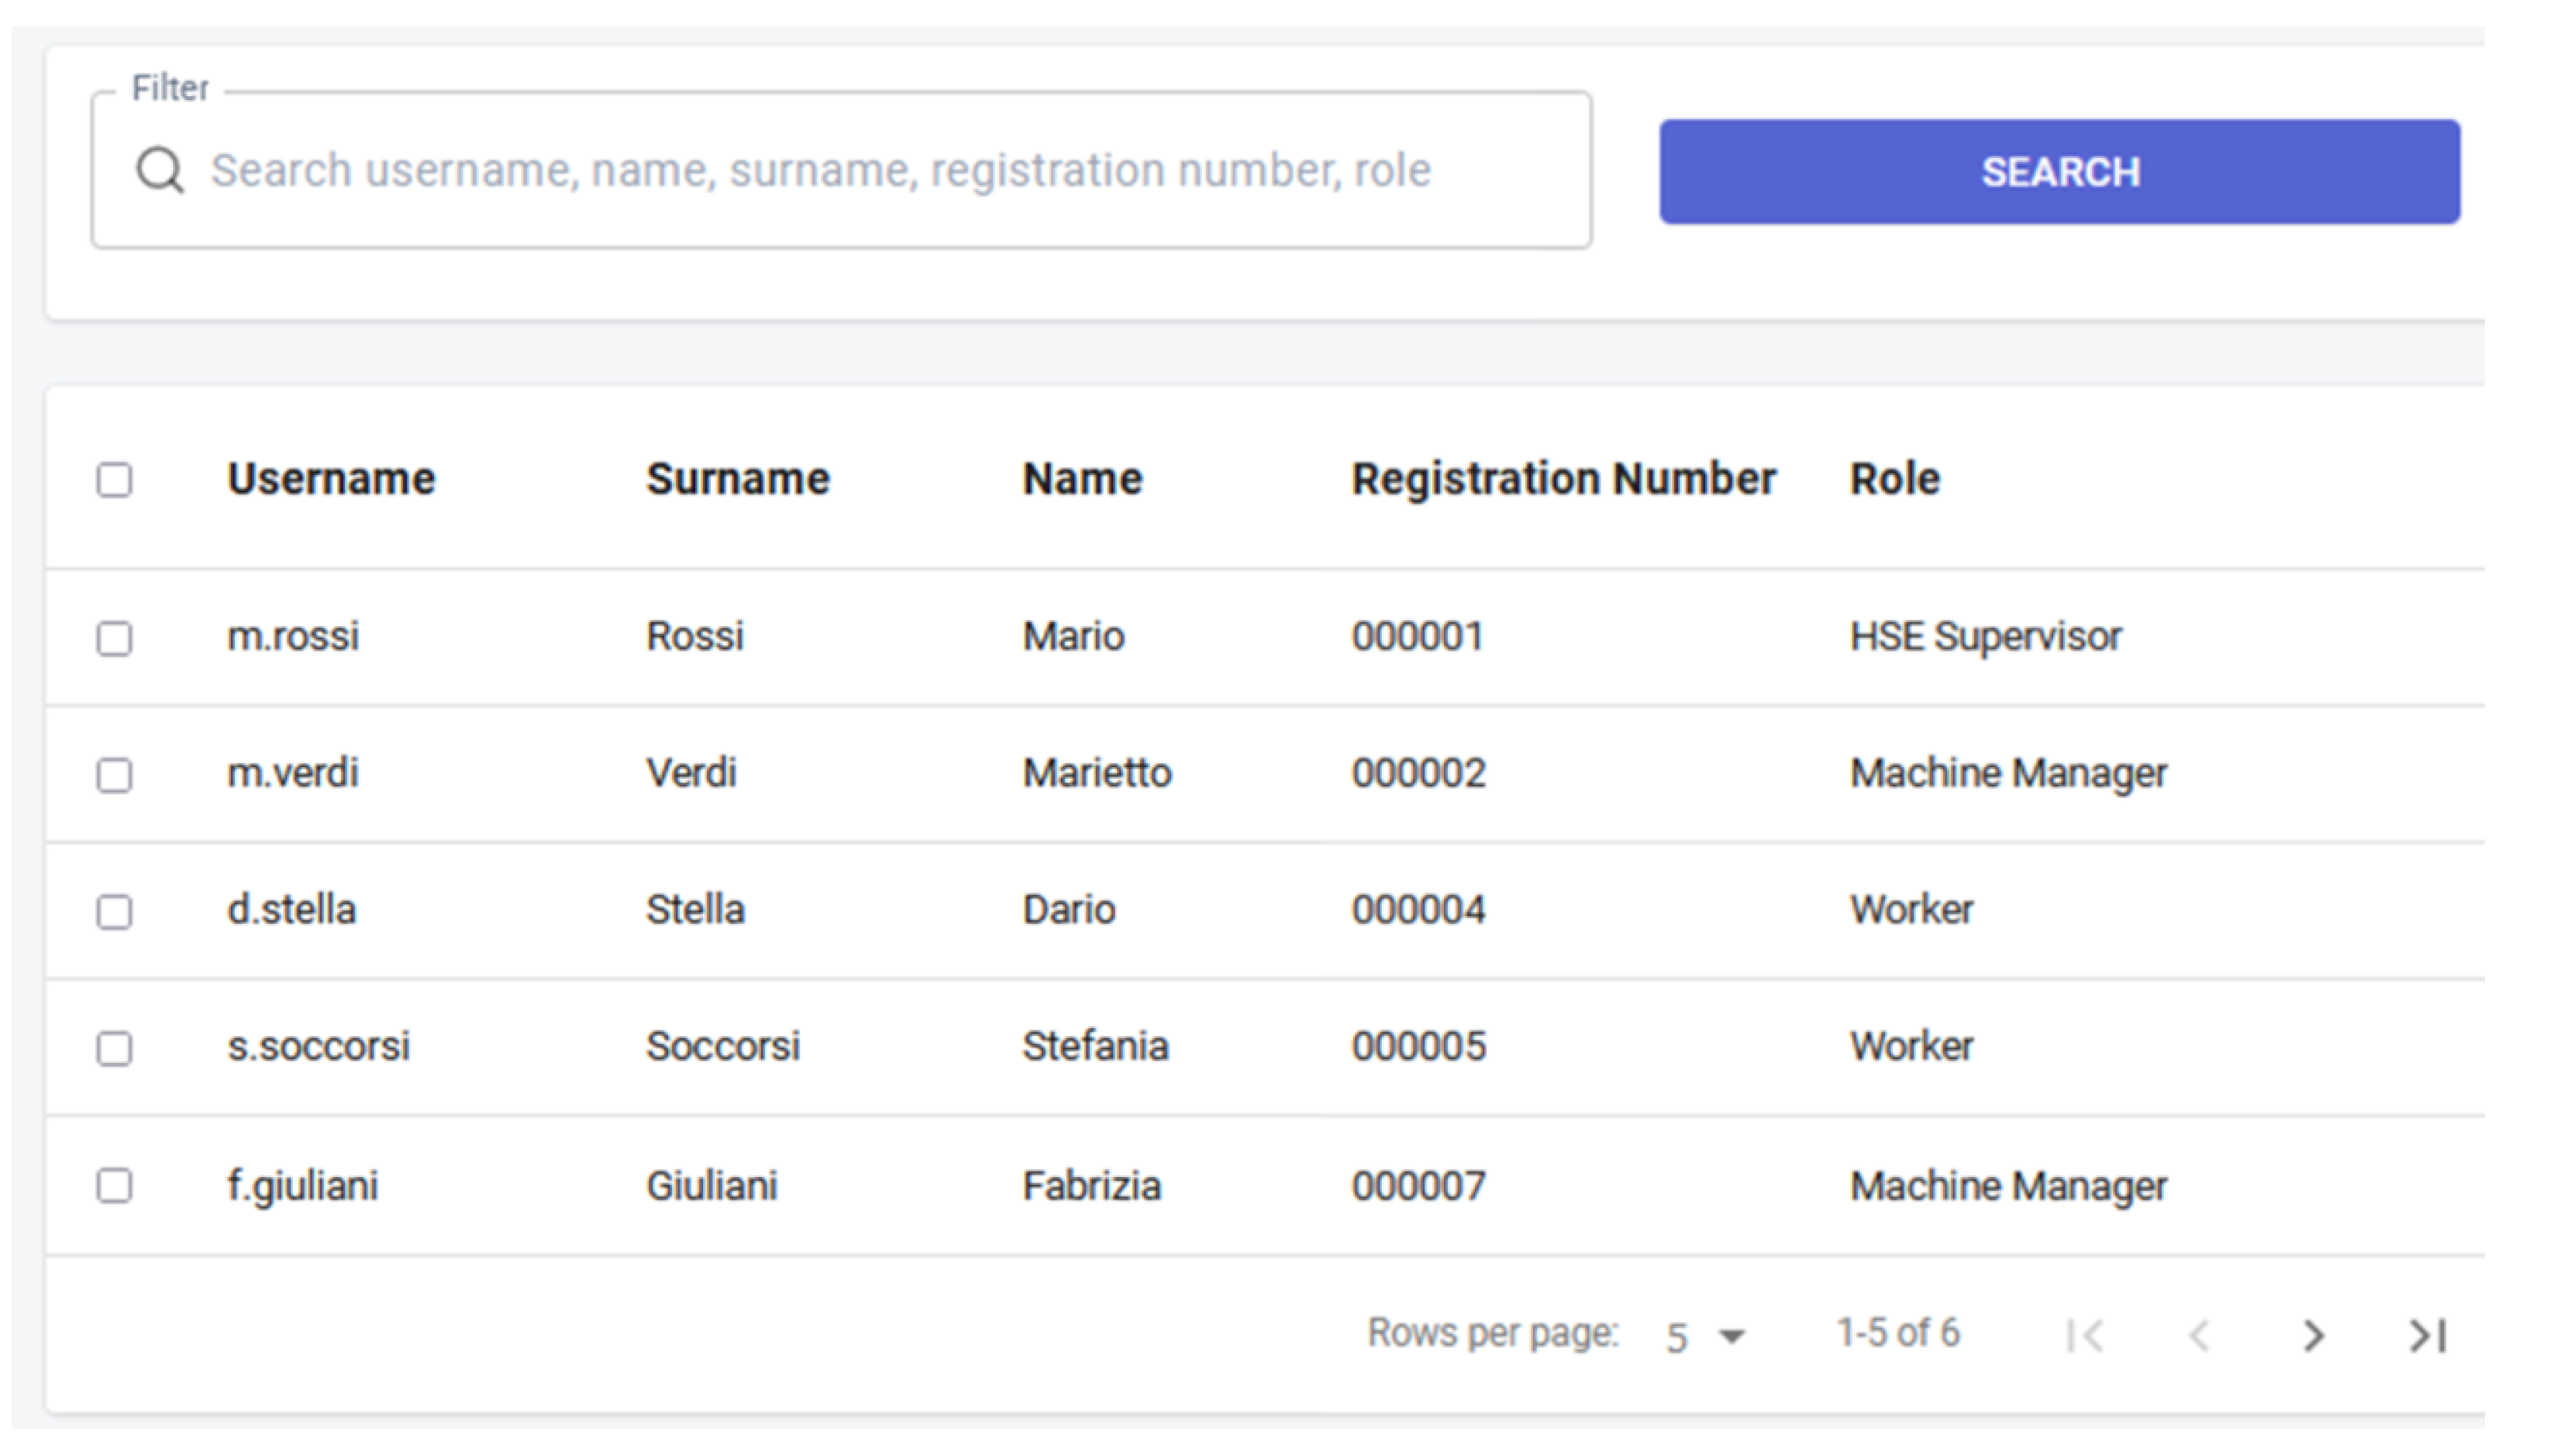
Task: Click the magnifying glass search icon
Action: click(159, 170)
